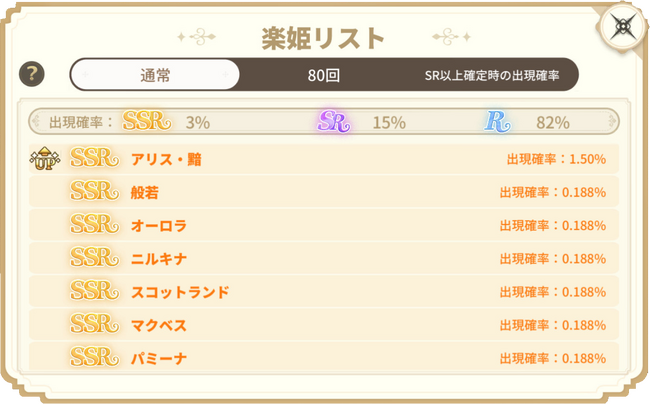Screen dimensions: 650x405
Task: Select the スコットランド character entry
Action: [180, 292]
